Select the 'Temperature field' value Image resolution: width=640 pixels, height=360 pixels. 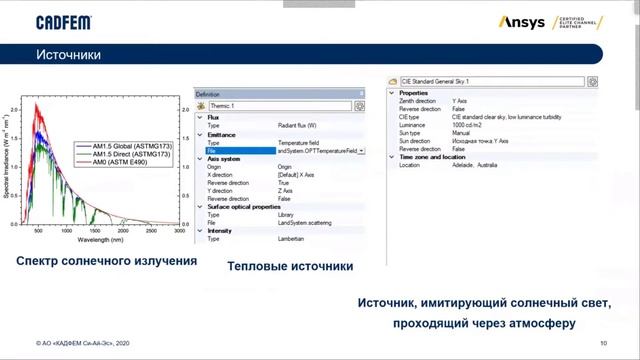(x=298, y=143)
